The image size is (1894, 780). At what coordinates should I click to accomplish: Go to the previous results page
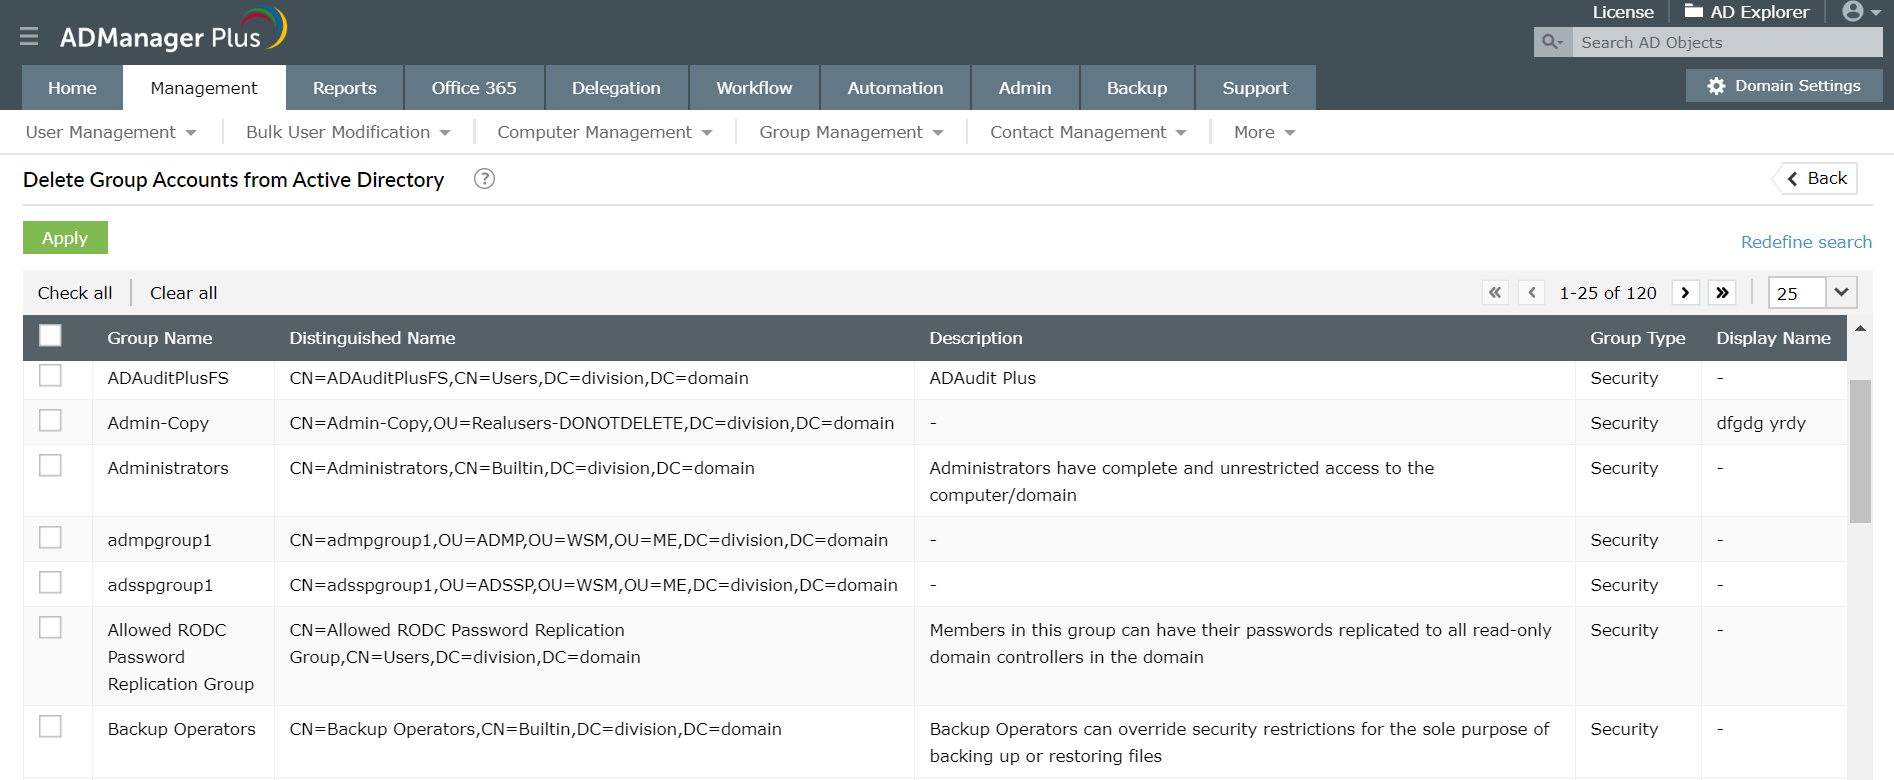point(1531,293)
